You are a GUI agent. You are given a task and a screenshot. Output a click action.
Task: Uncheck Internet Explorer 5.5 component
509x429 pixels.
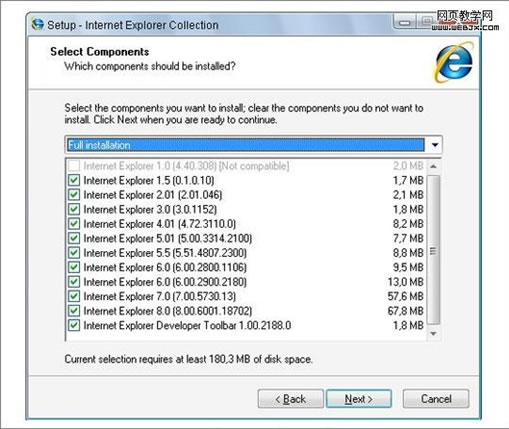74,253
